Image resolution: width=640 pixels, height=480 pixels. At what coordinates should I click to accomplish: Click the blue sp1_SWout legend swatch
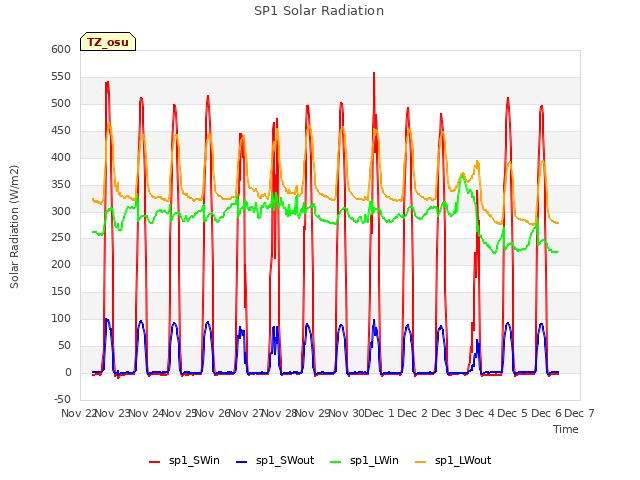tap(242, 462)
